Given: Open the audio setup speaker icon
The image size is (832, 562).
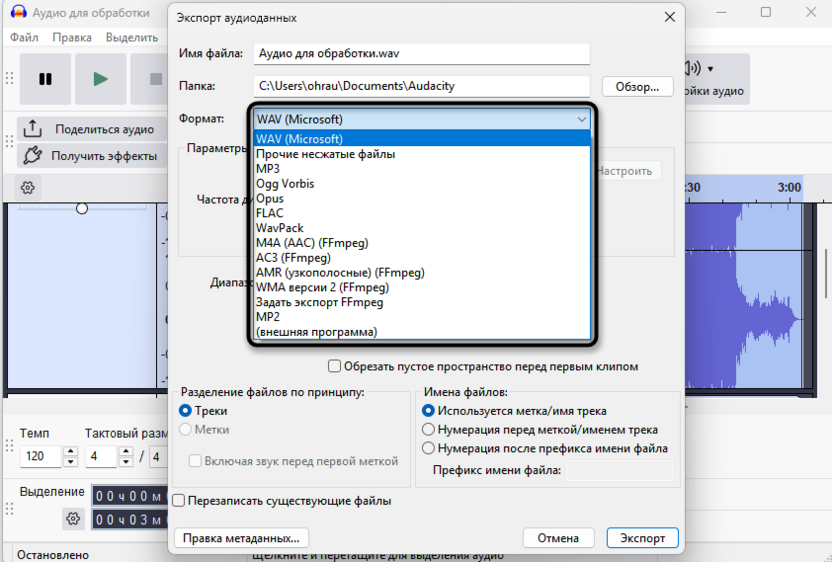Looking at the screenshot, I should tap(692, 68).
